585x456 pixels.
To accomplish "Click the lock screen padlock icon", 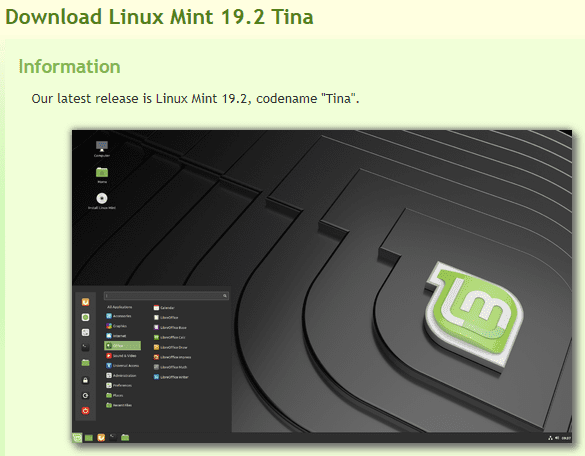I will [x=85, y=380].
